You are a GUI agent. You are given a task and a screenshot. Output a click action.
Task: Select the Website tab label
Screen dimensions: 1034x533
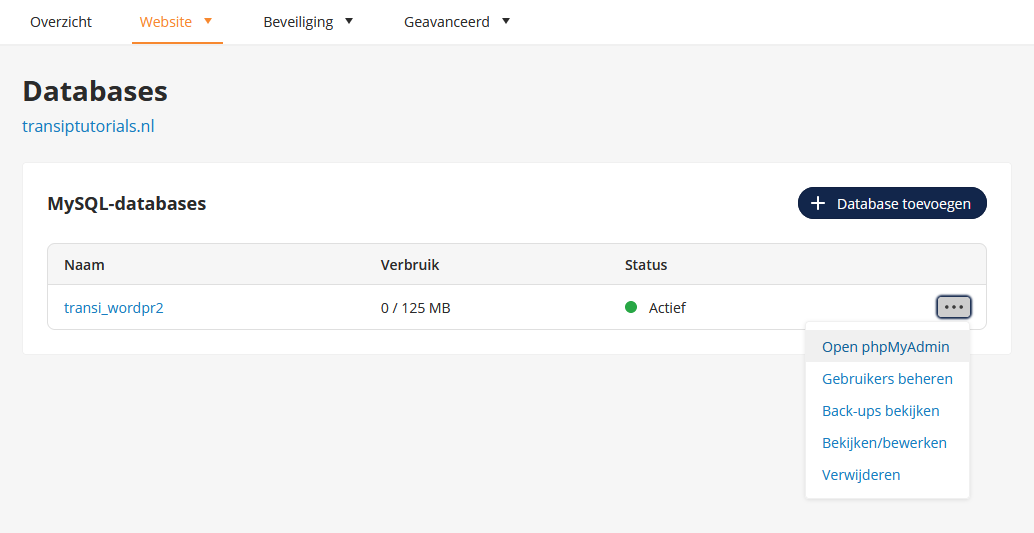click(x=166, y=22)
